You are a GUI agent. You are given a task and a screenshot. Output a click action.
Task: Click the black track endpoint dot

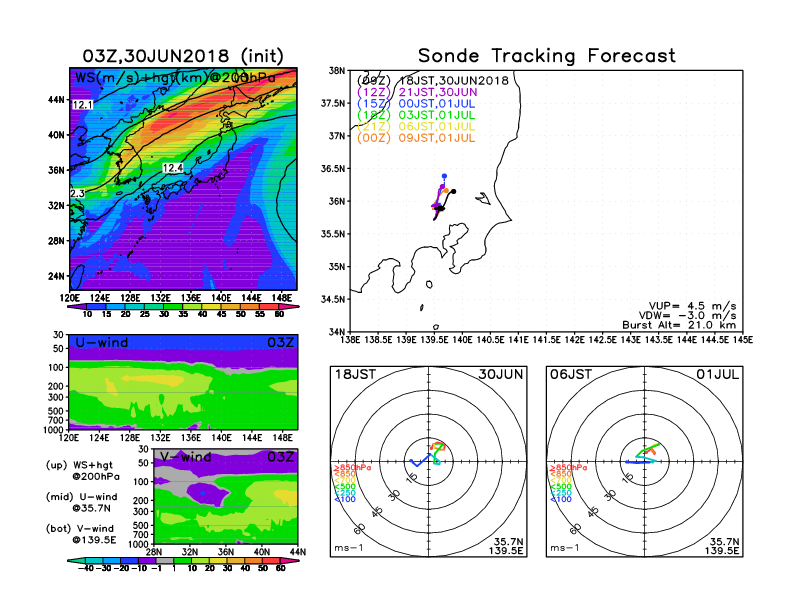pyautogui.click(x=454, y=191)
